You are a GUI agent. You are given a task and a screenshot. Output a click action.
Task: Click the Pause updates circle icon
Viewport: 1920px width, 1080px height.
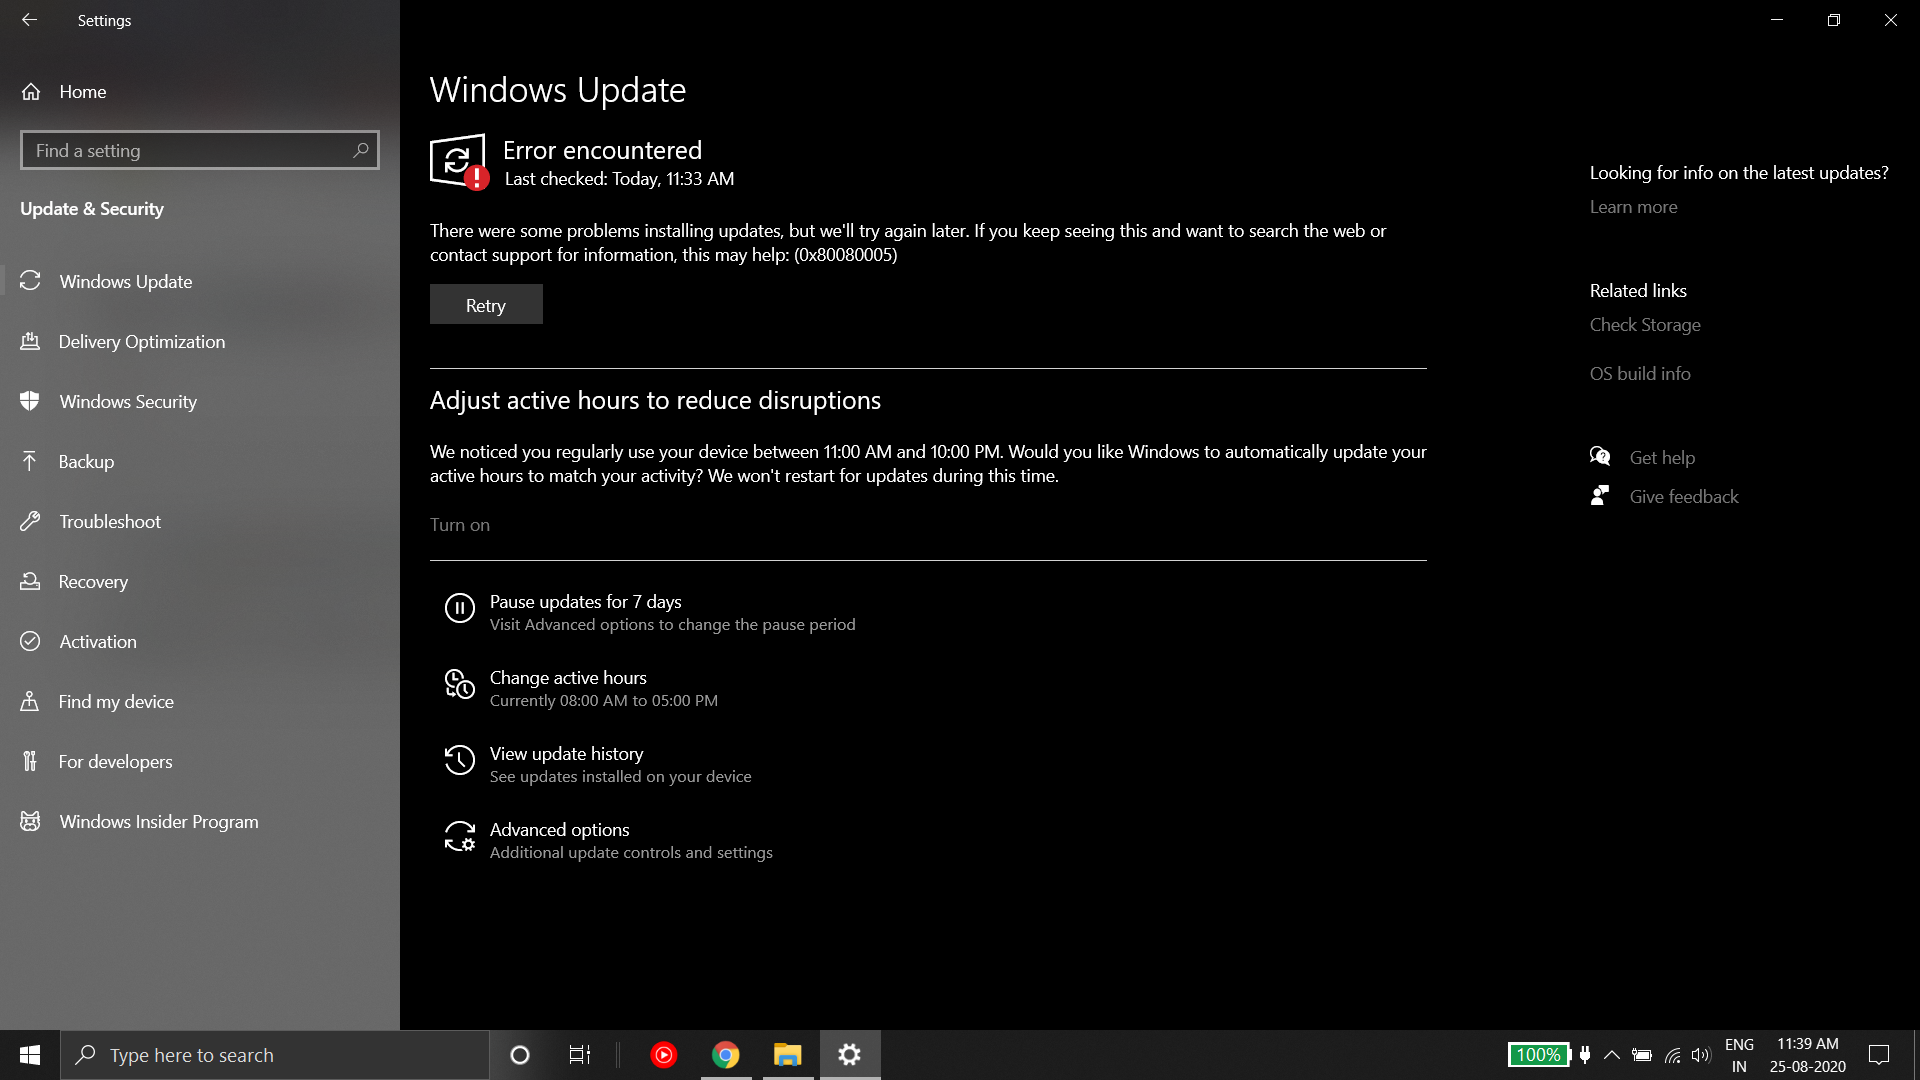459,608
